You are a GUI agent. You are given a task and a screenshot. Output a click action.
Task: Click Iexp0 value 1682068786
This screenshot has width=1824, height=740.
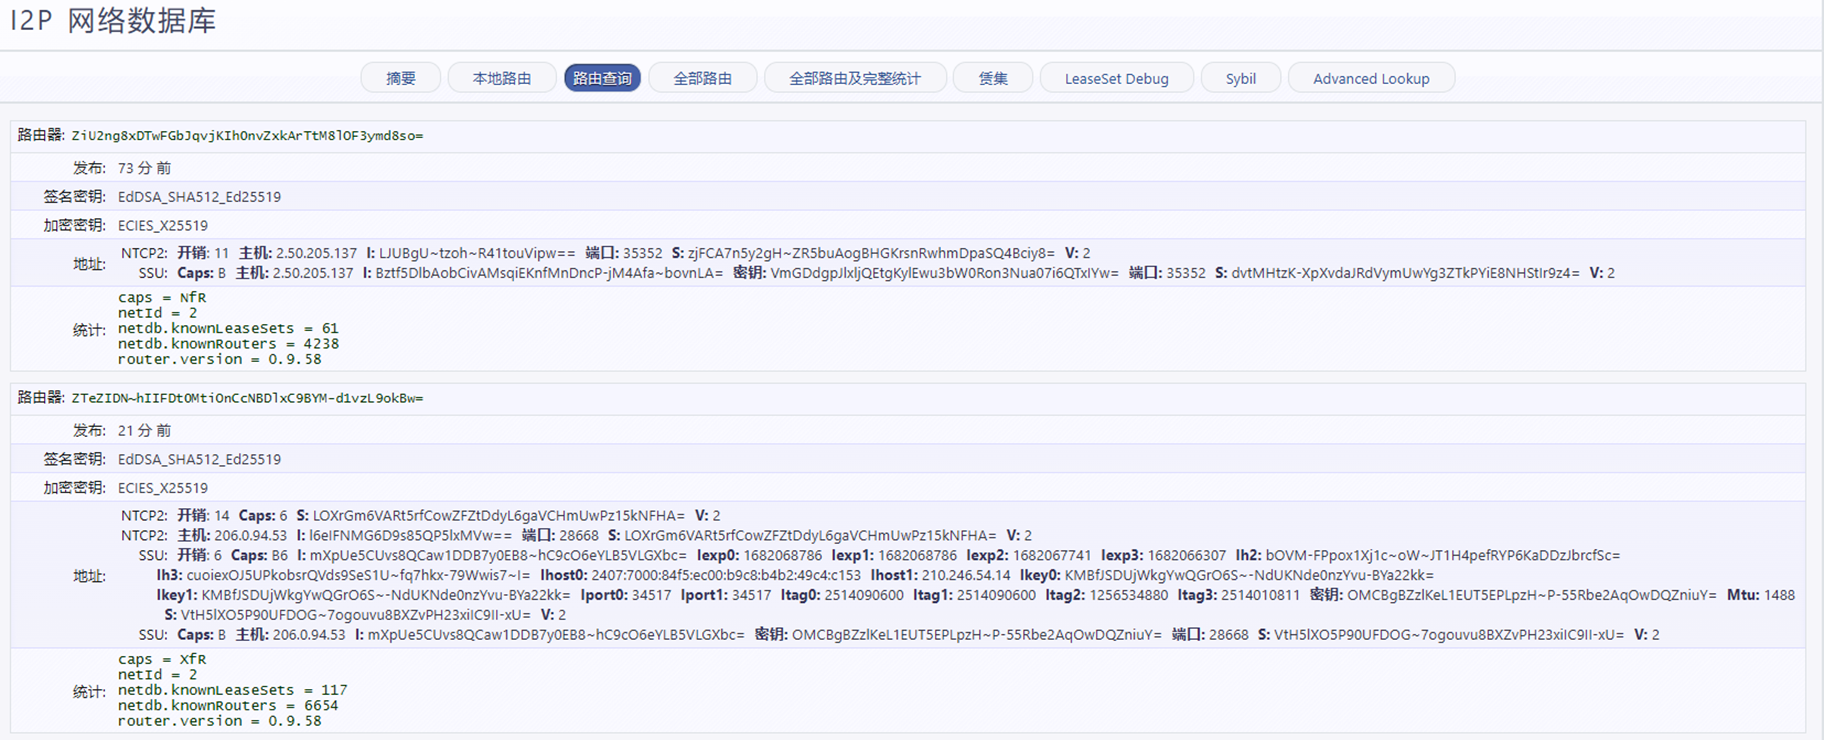point(783,555)
